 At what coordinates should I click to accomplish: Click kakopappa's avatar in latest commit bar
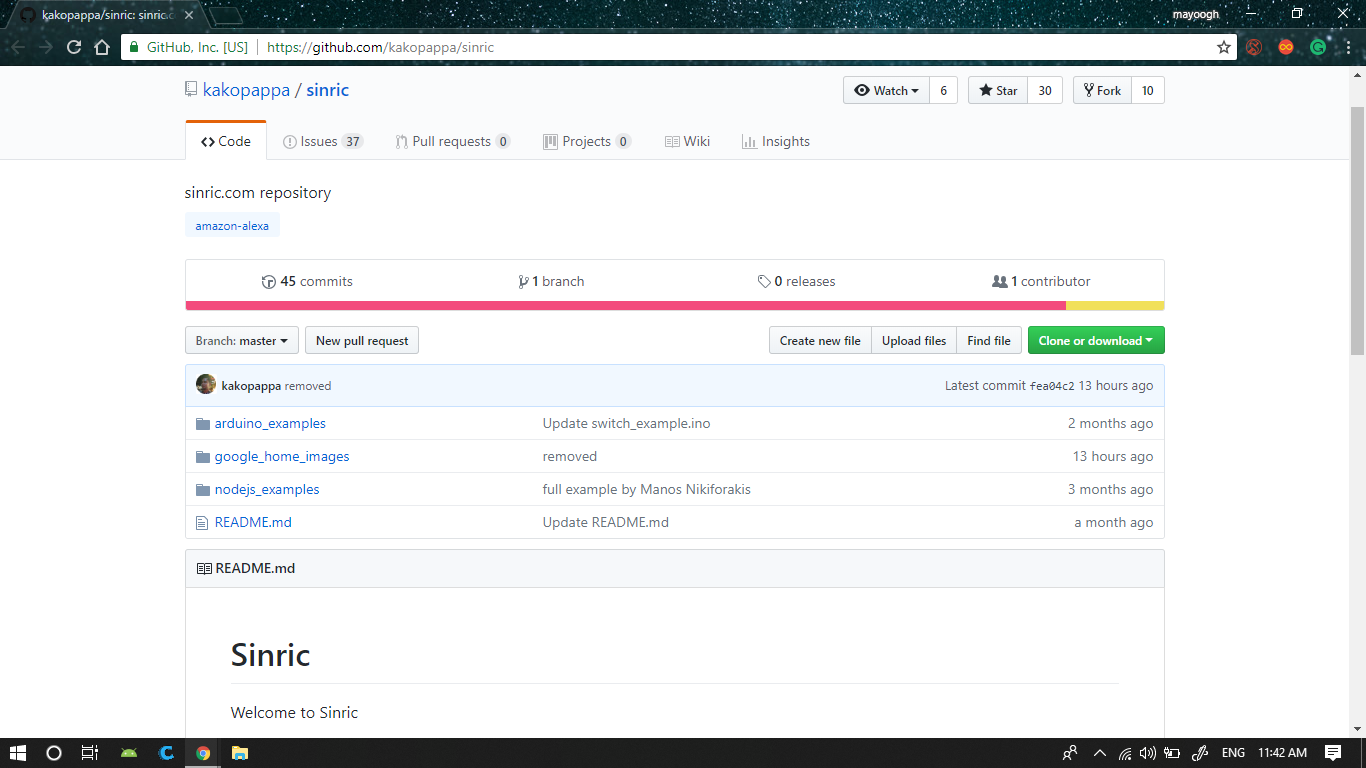click(x=206, y=385)
